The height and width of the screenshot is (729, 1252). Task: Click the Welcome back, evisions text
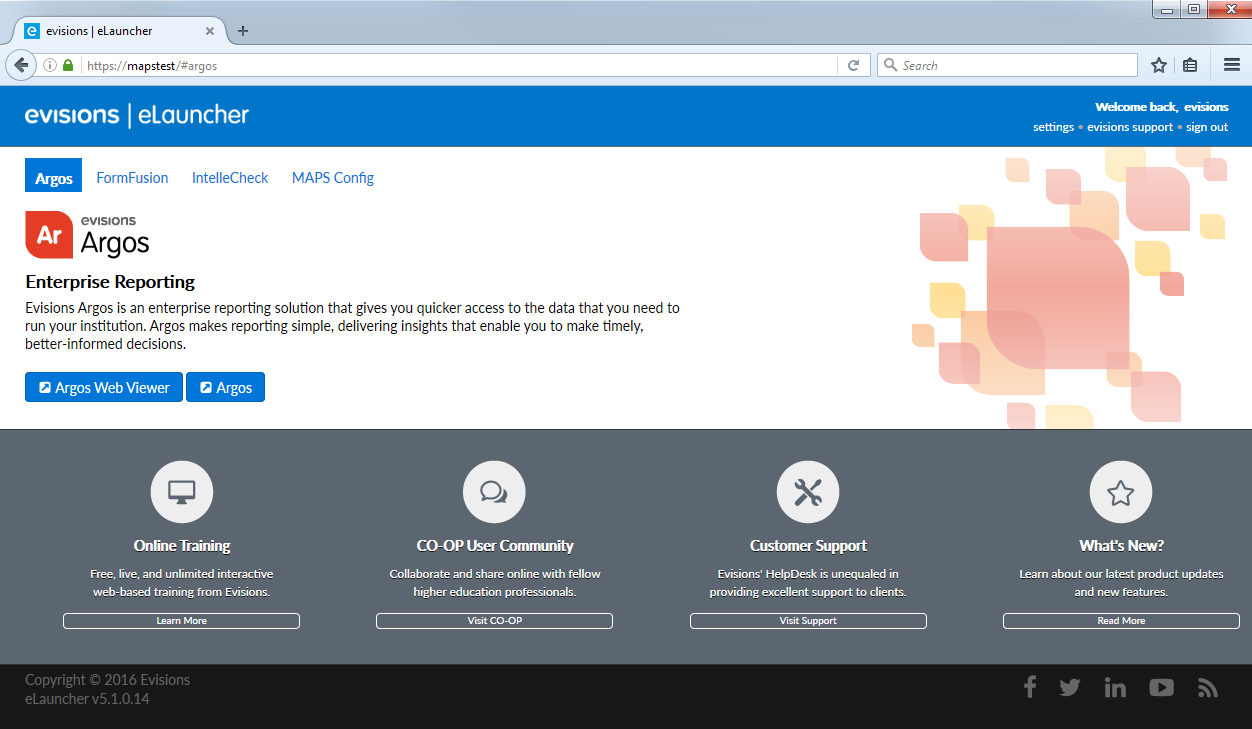(1161, 107)
